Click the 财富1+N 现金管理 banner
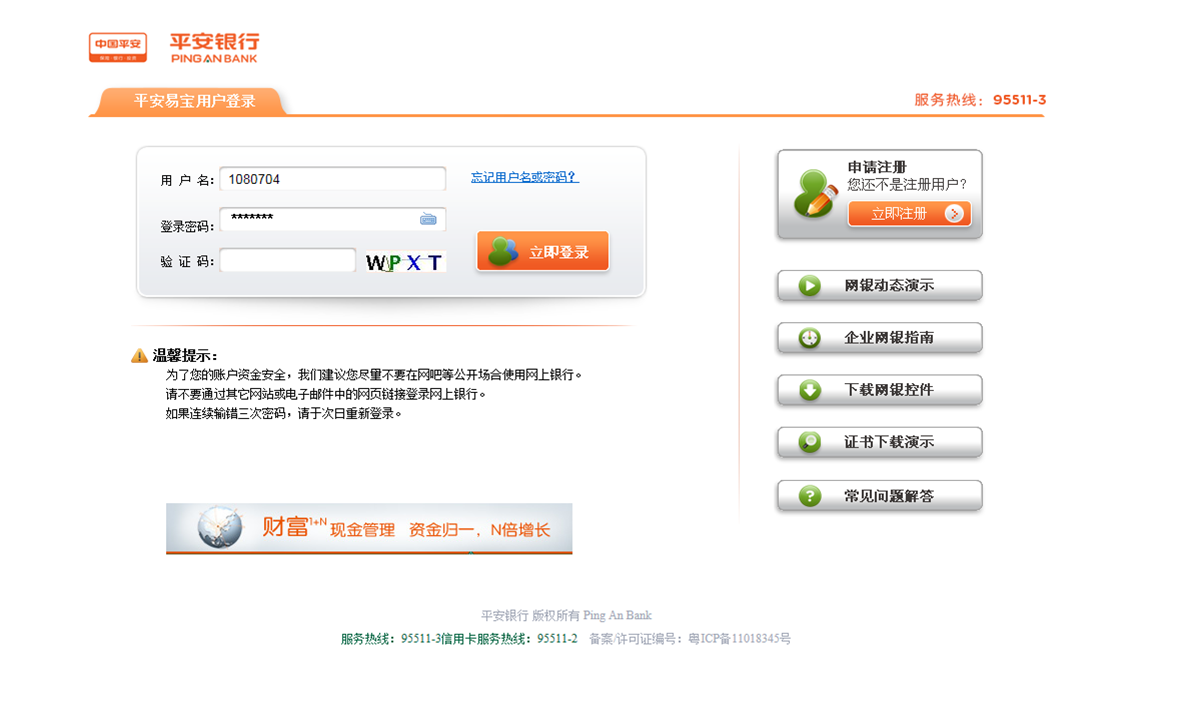Screen dimensions: 1178x718 pos(369,529)
